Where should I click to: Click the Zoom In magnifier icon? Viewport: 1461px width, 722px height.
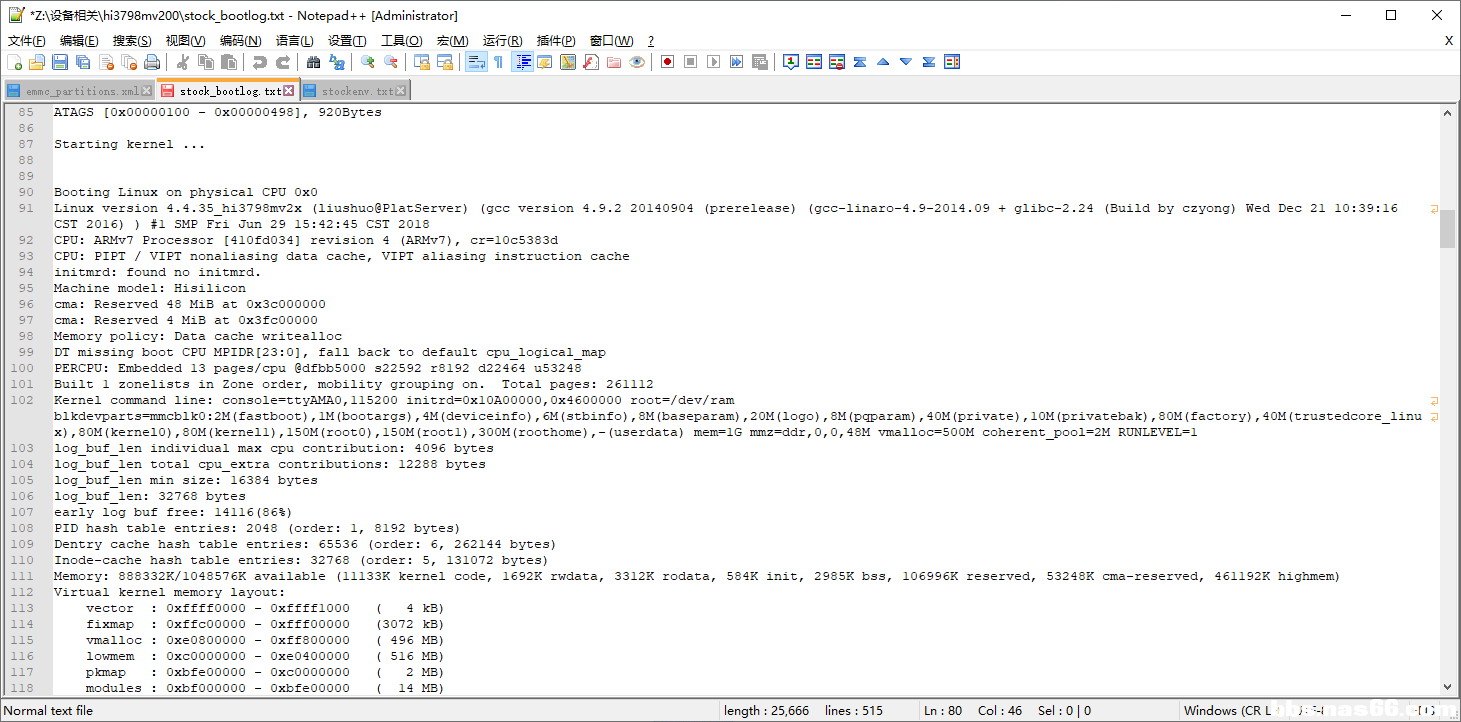(368, 62)
